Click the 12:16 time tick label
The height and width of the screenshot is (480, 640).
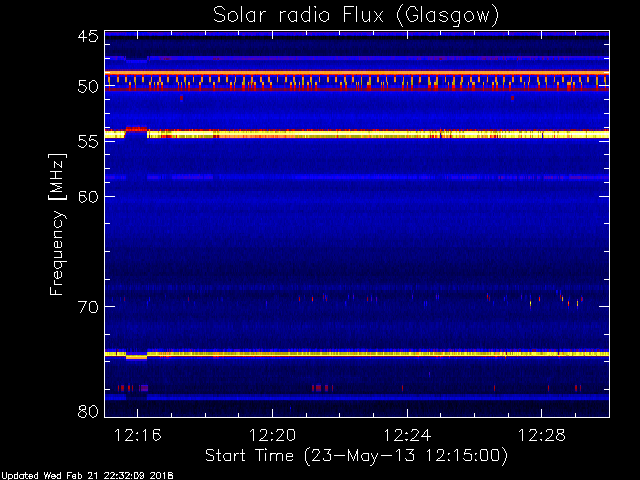[138, 435]
